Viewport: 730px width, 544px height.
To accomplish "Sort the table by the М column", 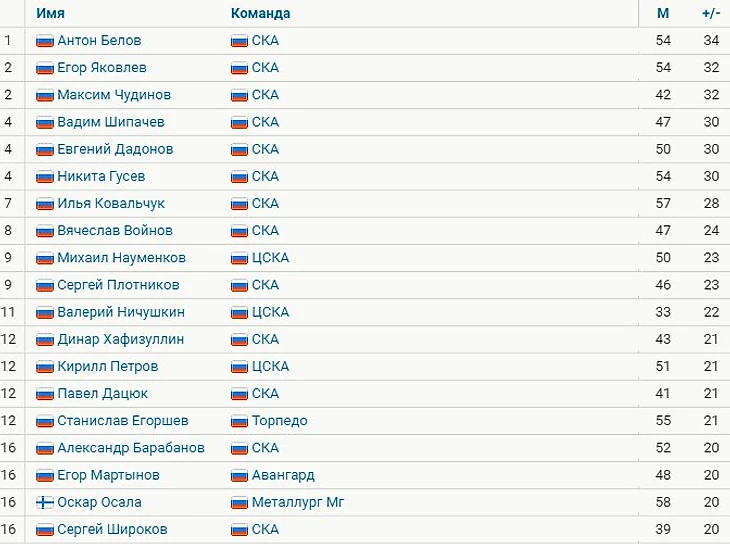I will click(663, 13).
